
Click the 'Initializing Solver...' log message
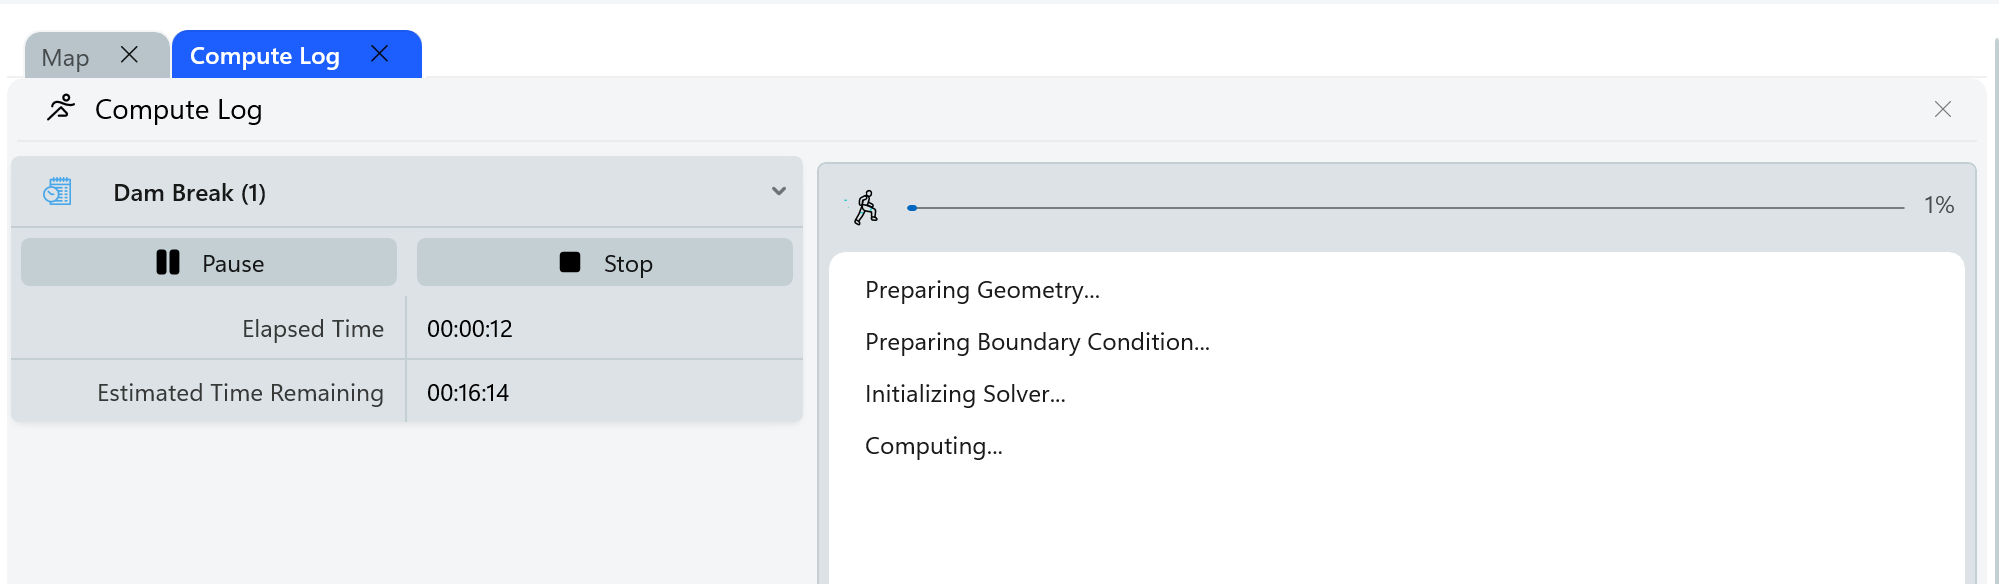pos(964,394)
